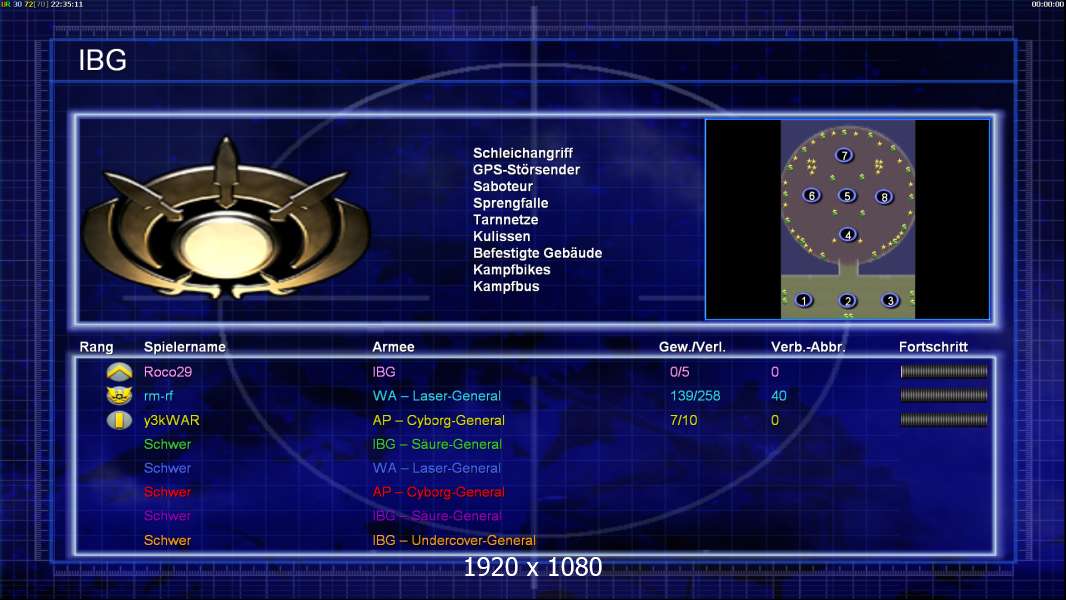Click rm-rf's disconnect count 40
This screenshot has height=600, width=1066.
coord(778,395)
